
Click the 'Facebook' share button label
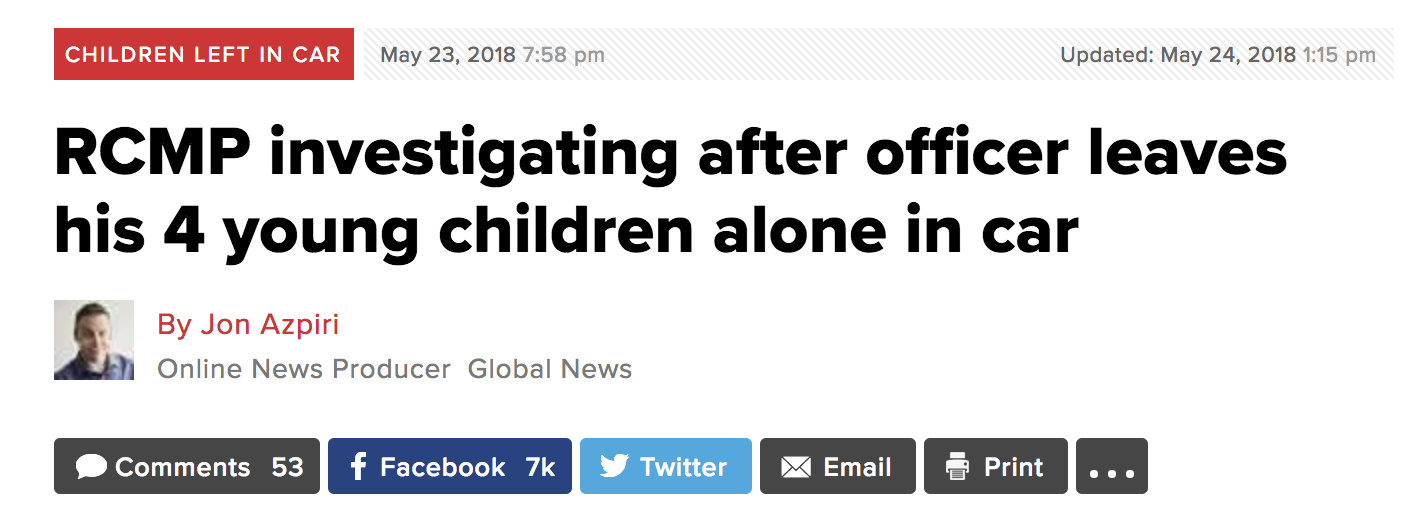point(442,467)
